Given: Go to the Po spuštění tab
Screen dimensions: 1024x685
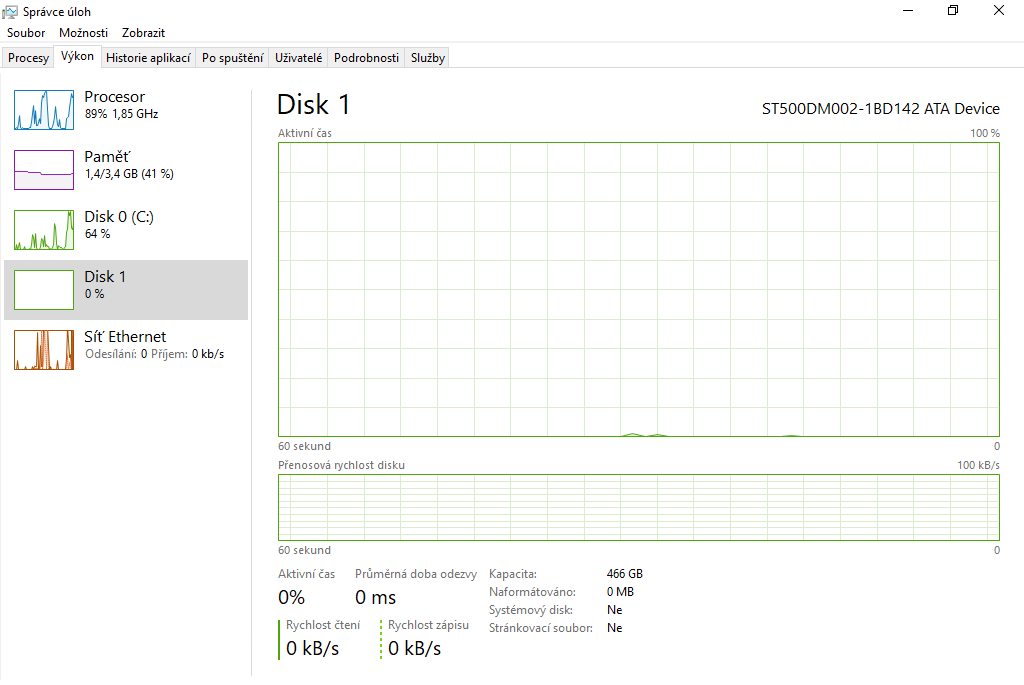Looking at the screenshot, I should tap(233, 58).
